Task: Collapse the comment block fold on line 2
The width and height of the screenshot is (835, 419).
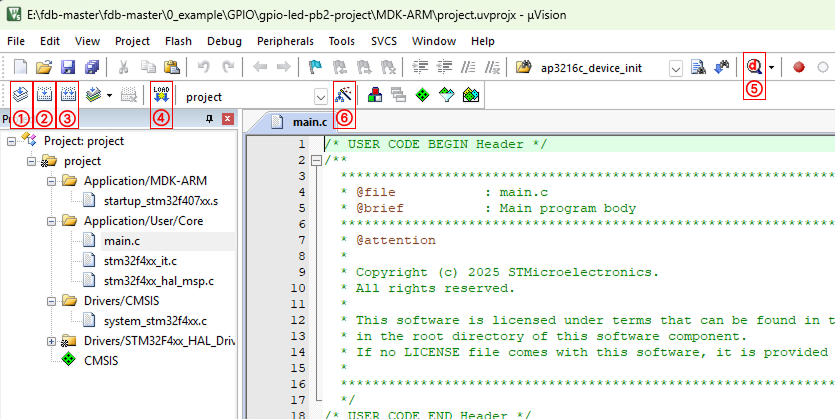Action: pos(316,160)
